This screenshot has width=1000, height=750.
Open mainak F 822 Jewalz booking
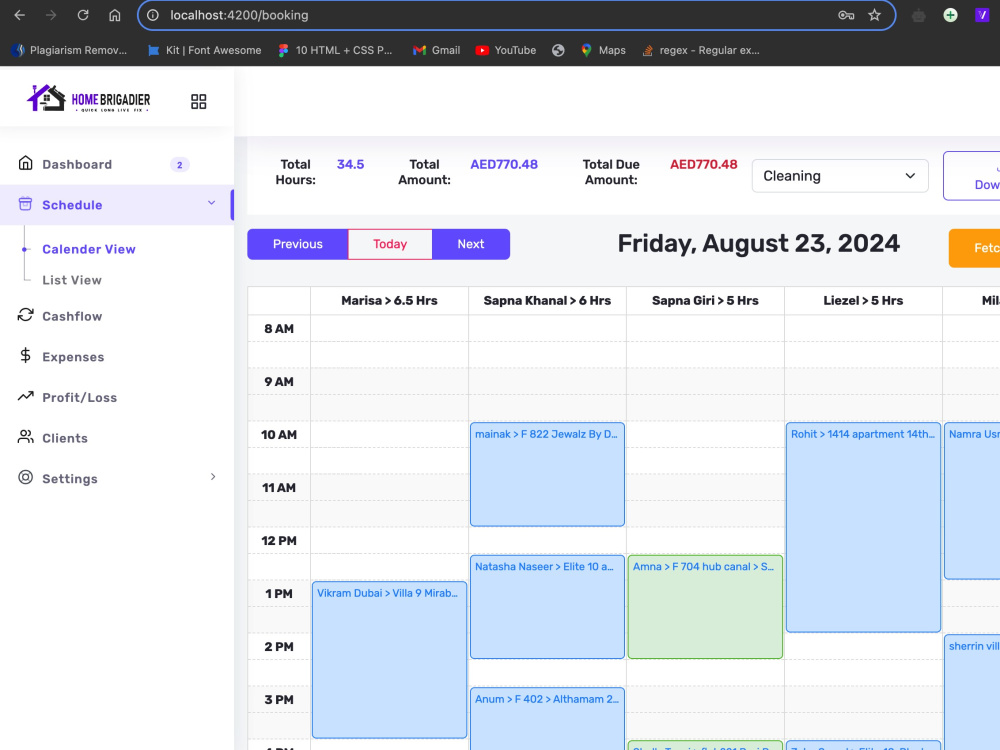(x=547, y=474)
